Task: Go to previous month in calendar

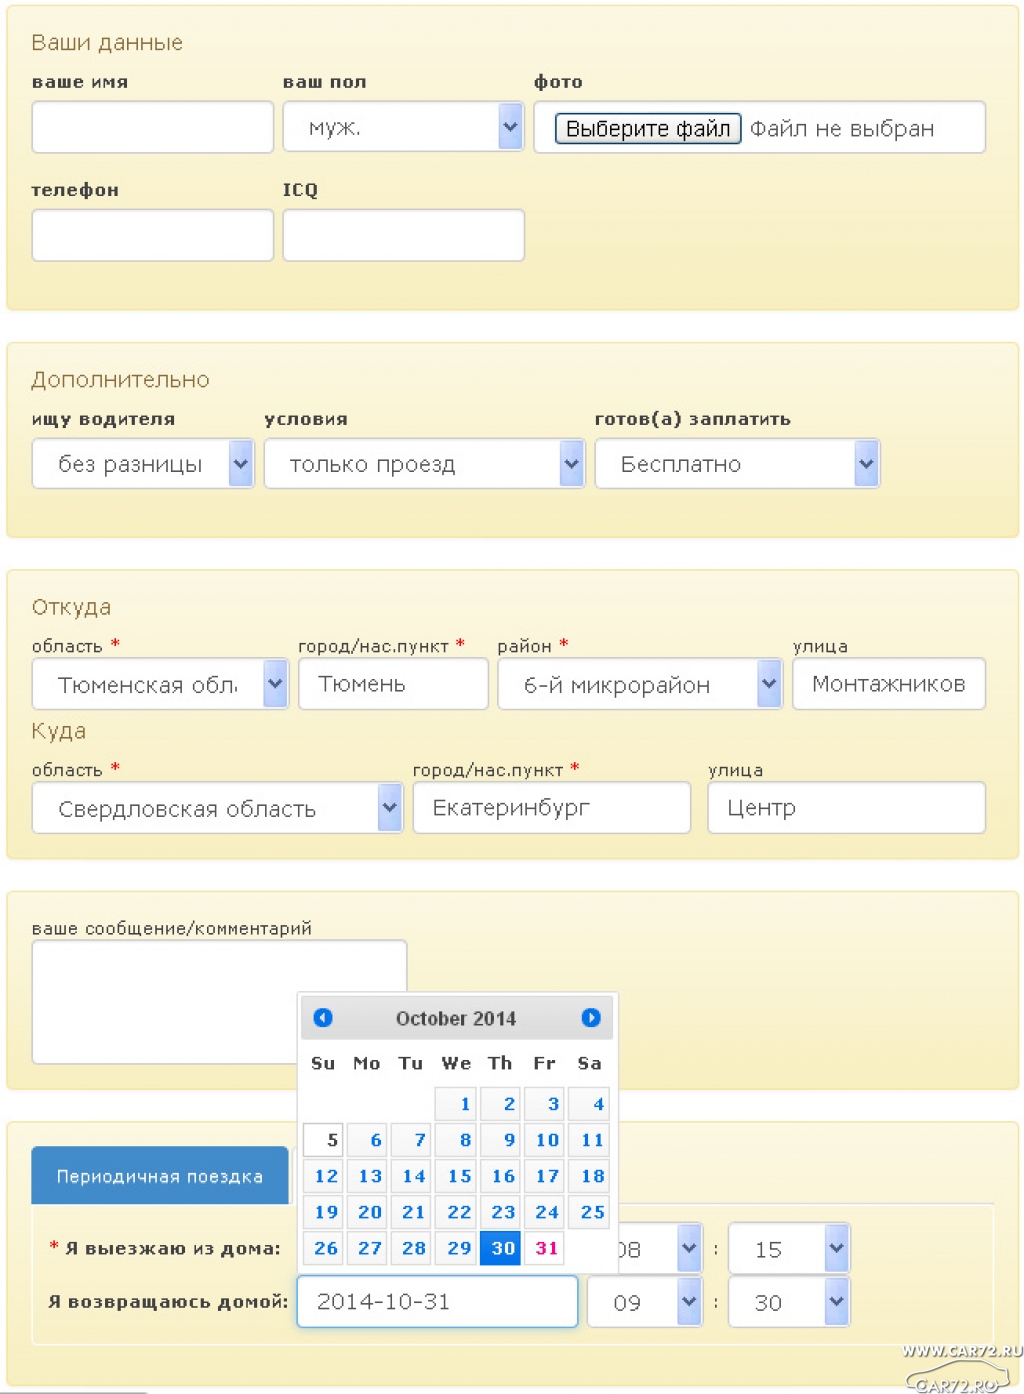Action: 323,1017
